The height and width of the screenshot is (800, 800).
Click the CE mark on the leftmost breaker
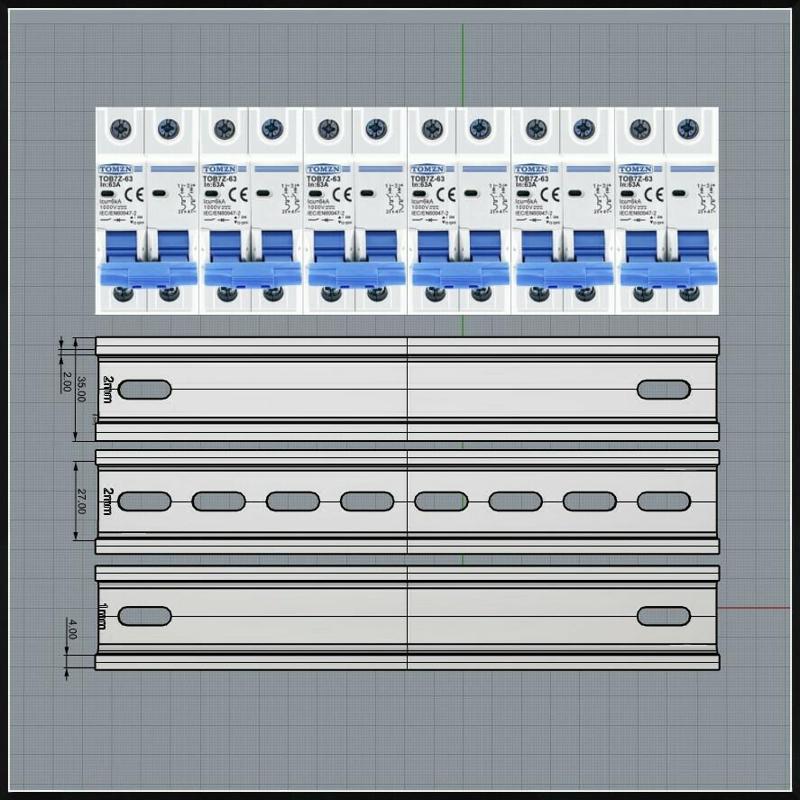tap(134, 194)
